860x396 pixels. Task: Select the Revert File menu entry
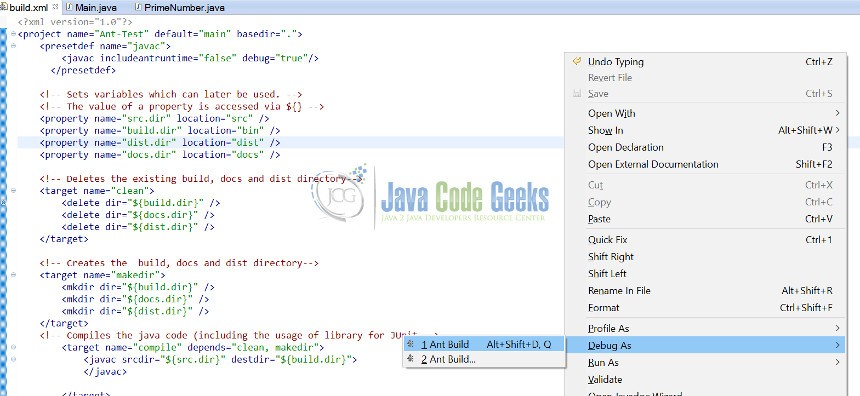[x=705, y=78]
